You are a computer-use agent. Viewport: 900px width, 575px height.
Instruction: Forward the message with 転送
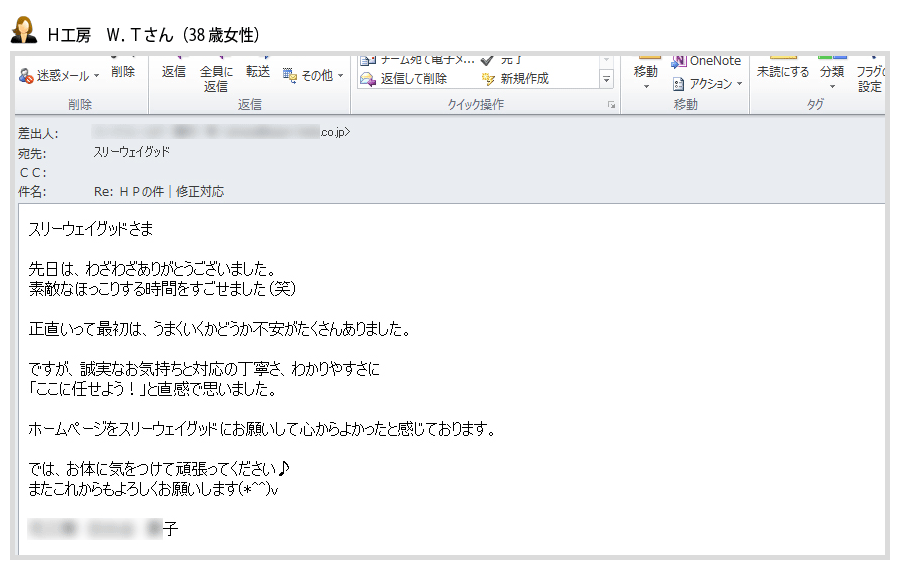click(258, 72)
